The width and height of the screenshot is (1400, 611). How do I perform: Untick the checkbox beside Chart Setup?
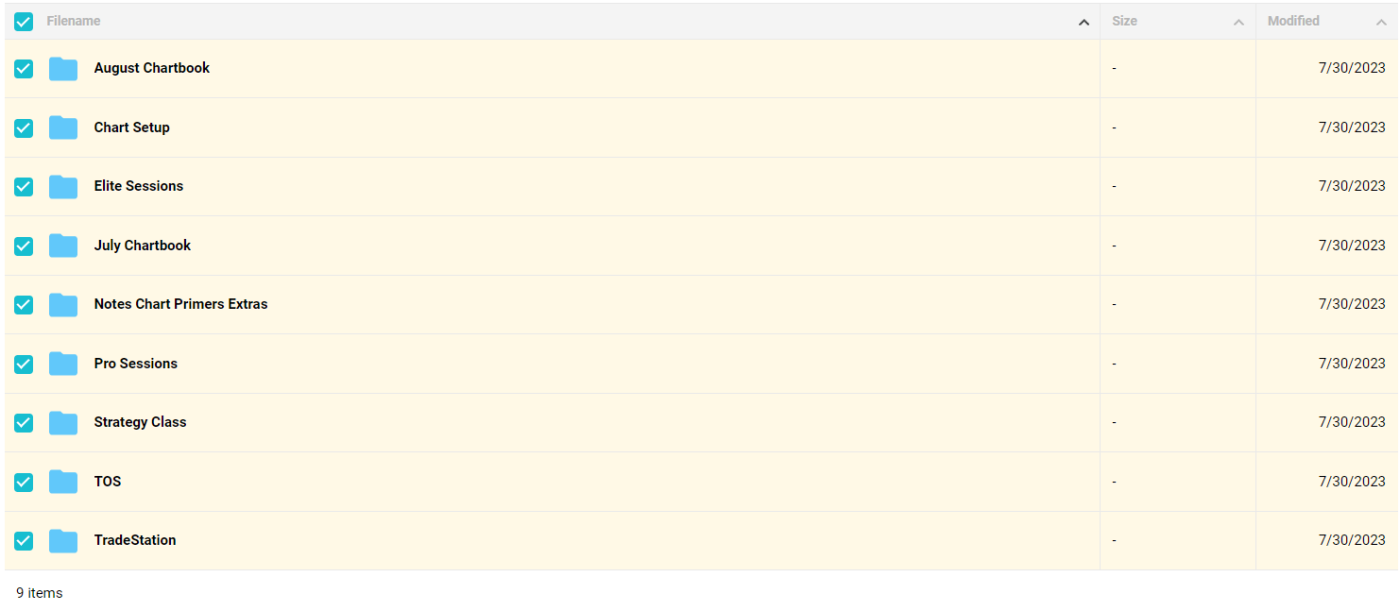[x=24, y=128]
